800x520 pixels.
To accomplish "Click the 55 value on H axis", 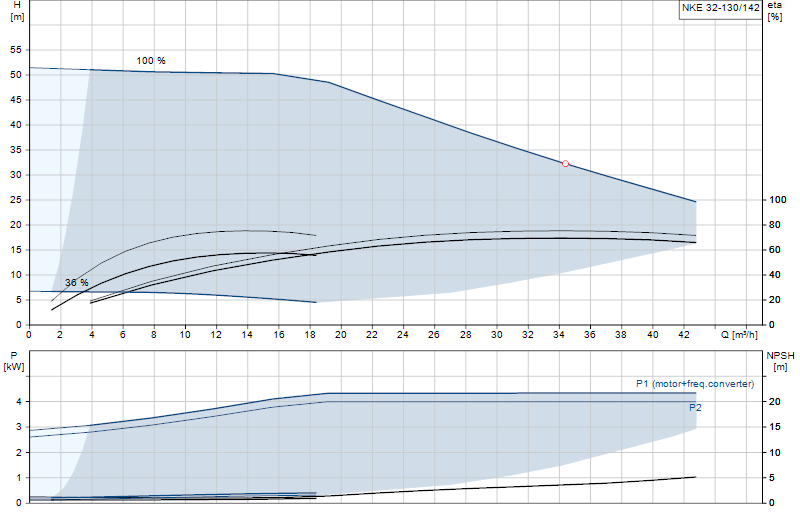I will click(16, 50).
